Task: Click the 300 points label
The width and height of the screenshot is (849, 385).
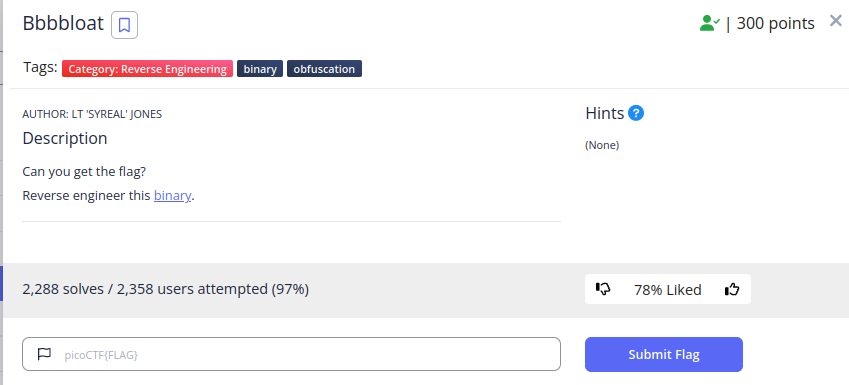Action: coord(775,23)
